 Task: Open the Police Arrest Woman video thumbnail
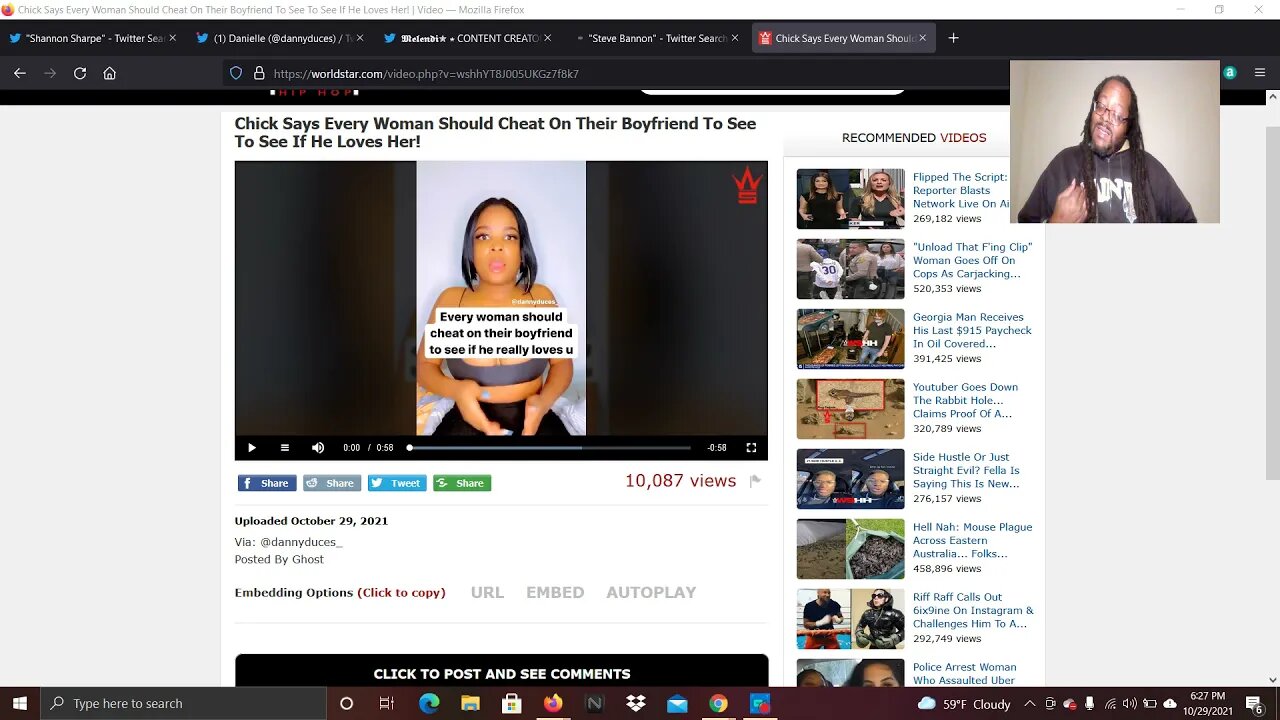click(850, 673)
